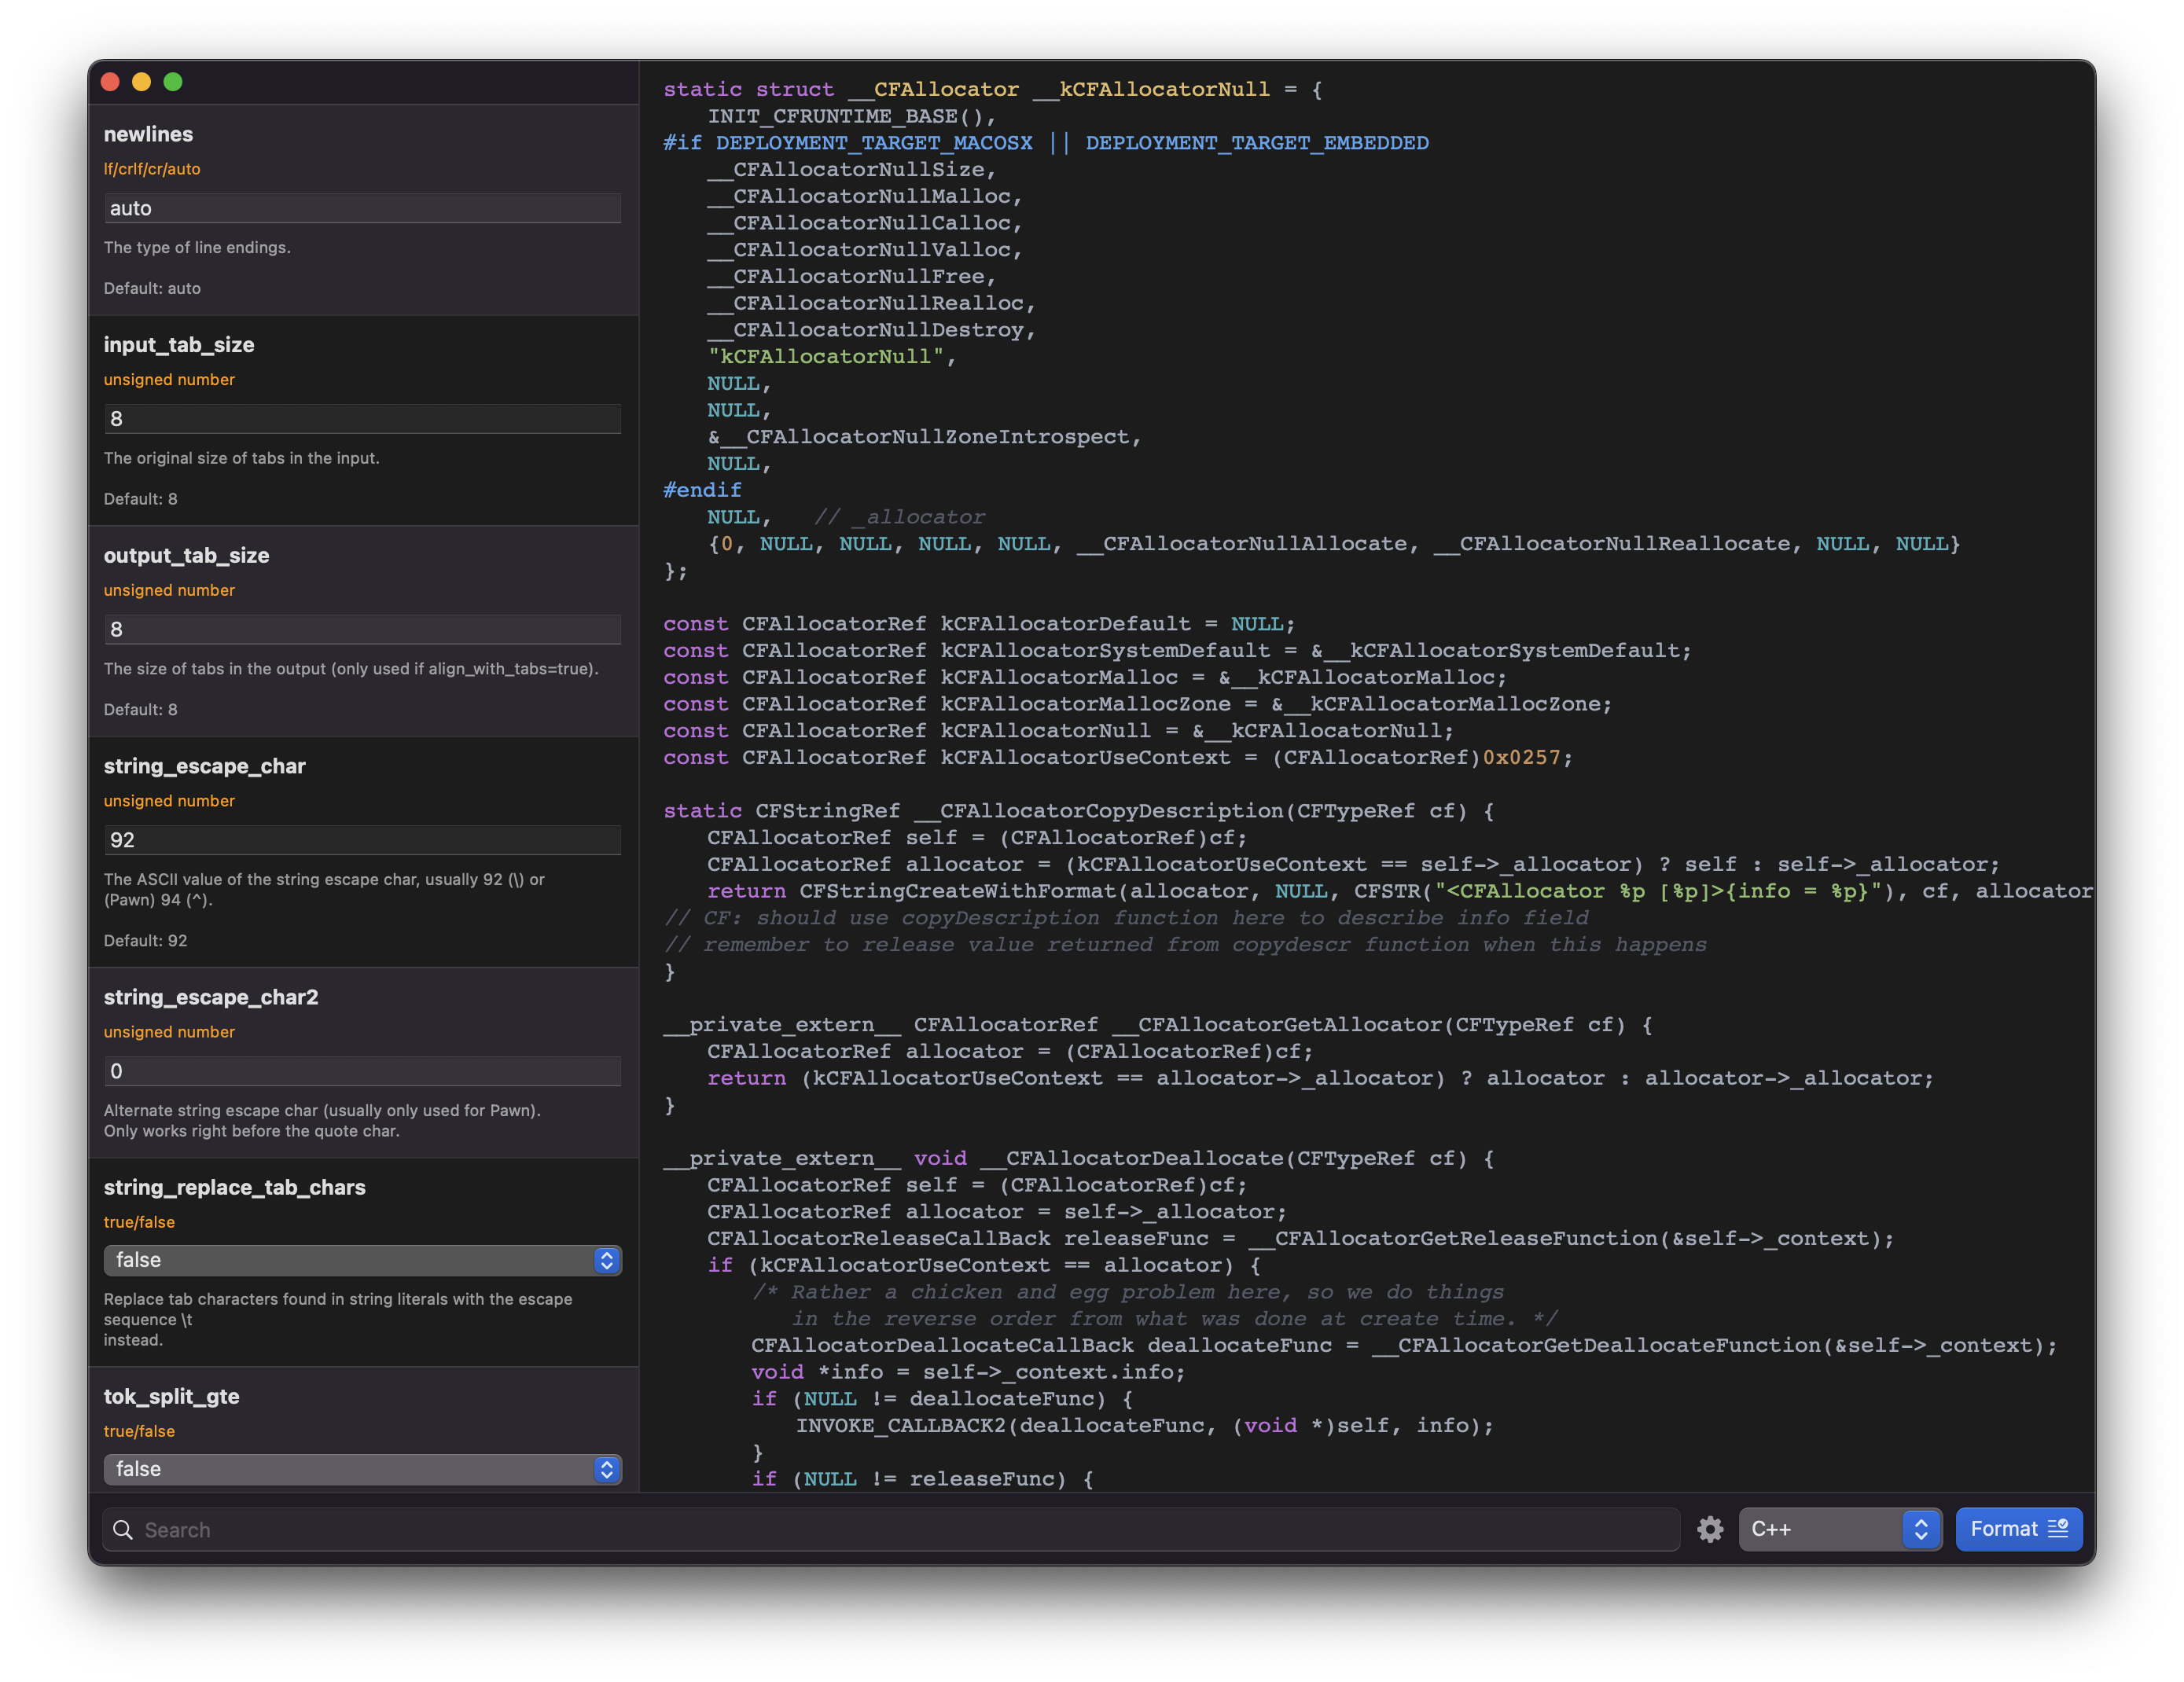Image resolution: width=2184 pixels, height=1682 pixels.
Task: Edit the input_tab_size value field
Action: 362,419
